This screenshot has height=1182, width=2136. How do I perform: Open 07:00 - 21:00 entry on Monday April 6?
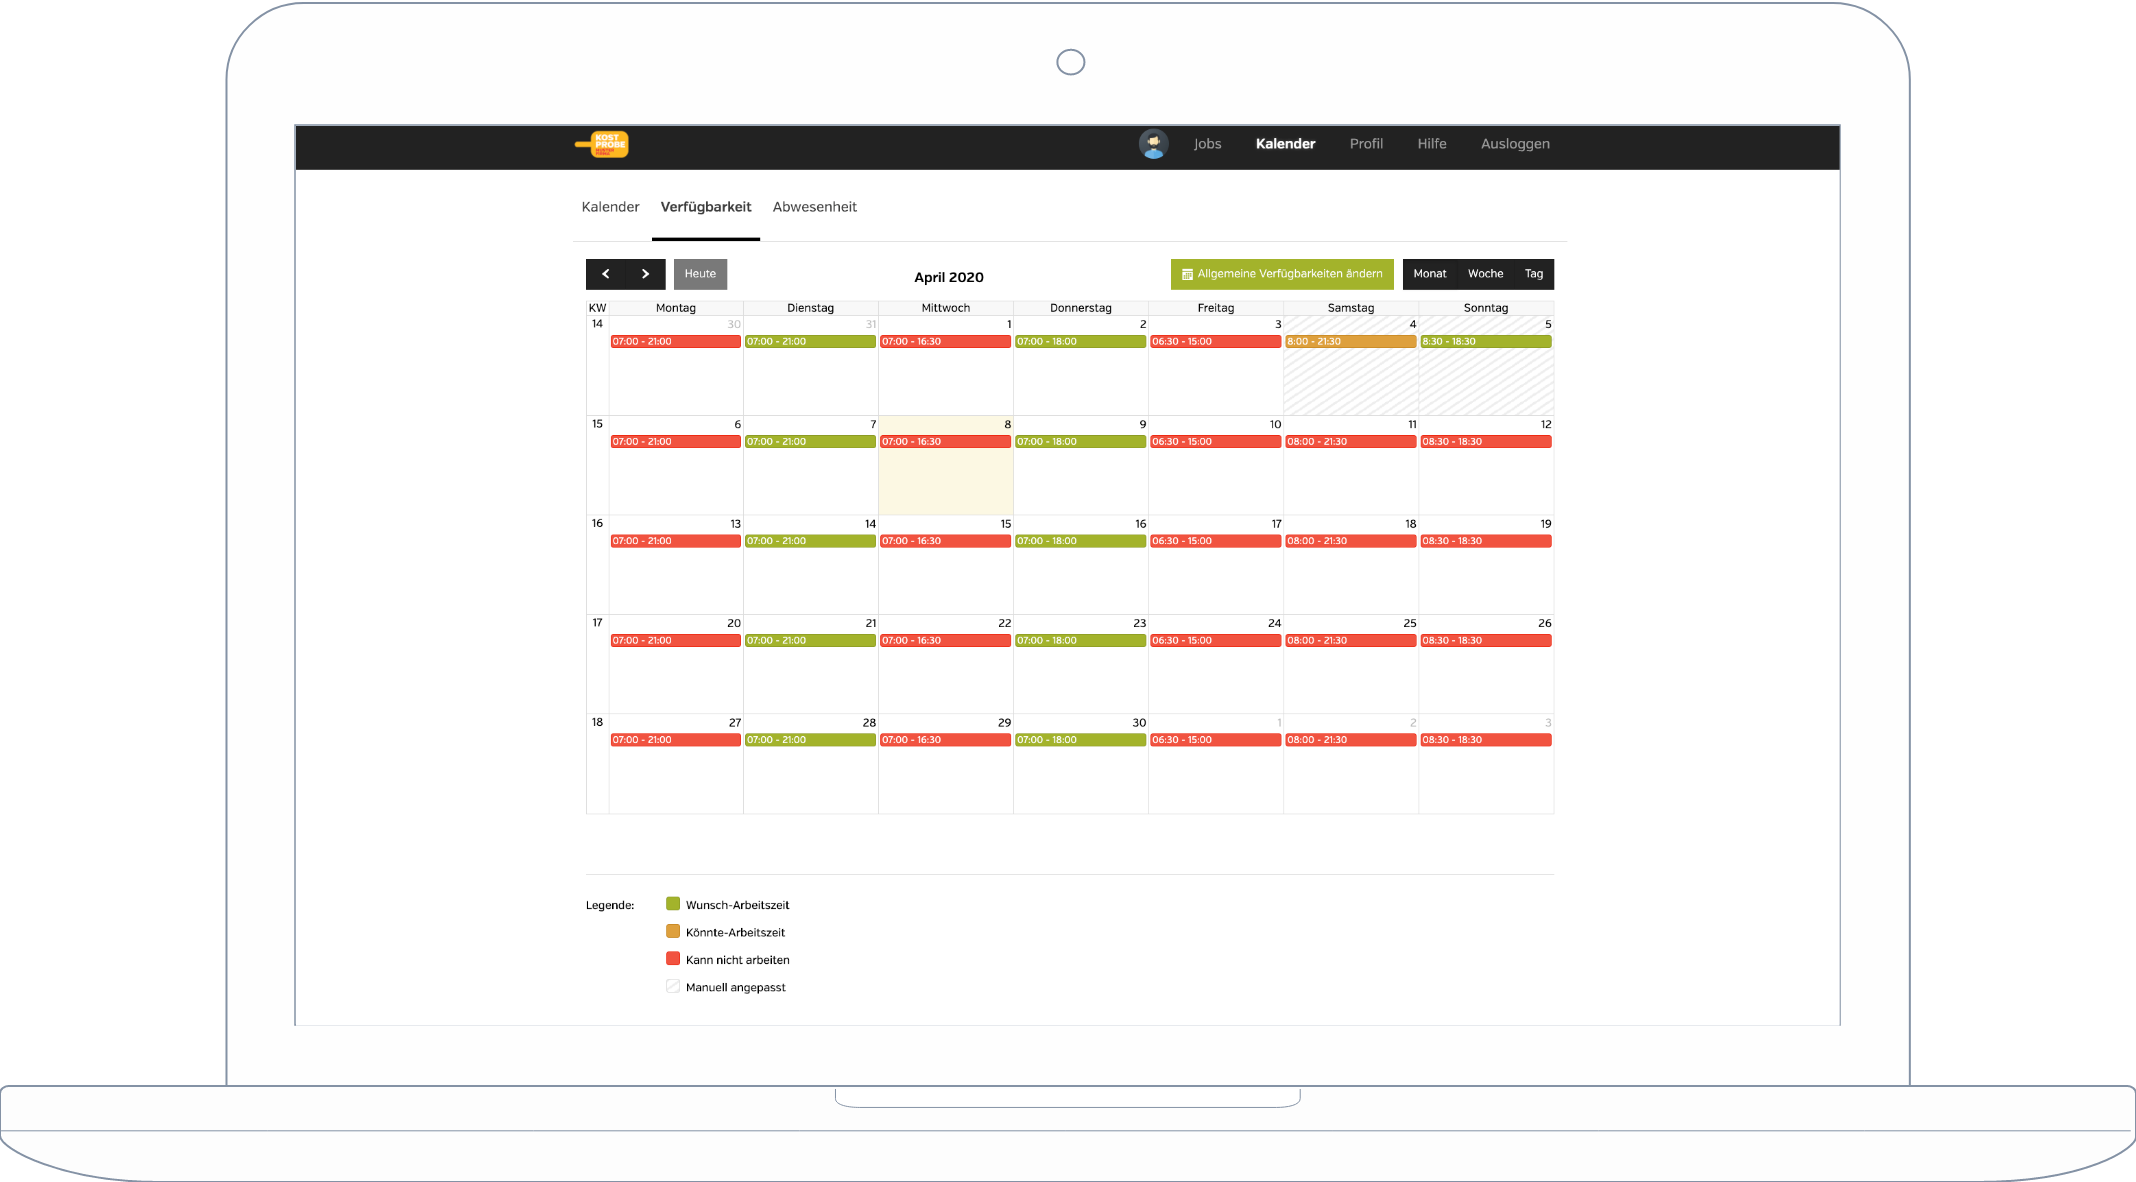pyautogui.click(x=675, y=442)
